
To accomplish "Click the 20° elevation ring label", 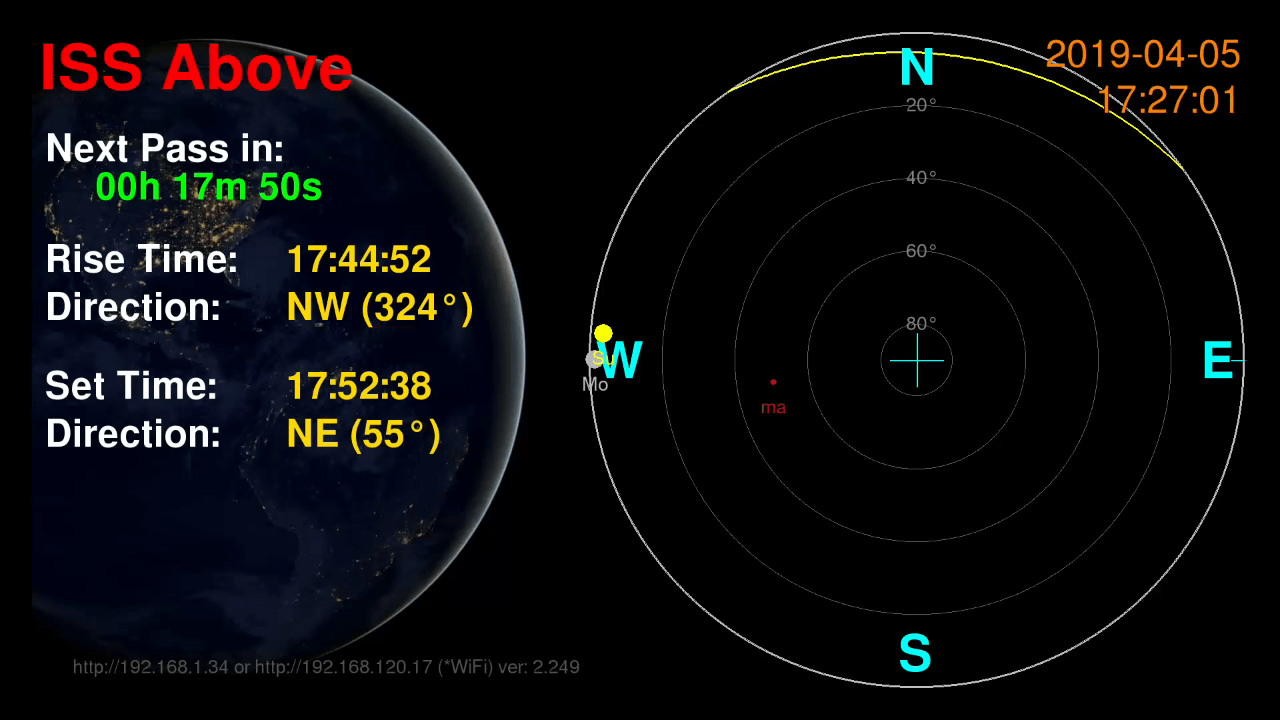I will (x=921, y=105).
